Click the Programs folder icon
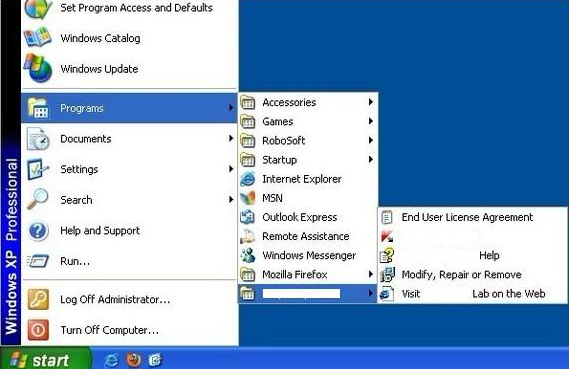 [x=38, y=108]
